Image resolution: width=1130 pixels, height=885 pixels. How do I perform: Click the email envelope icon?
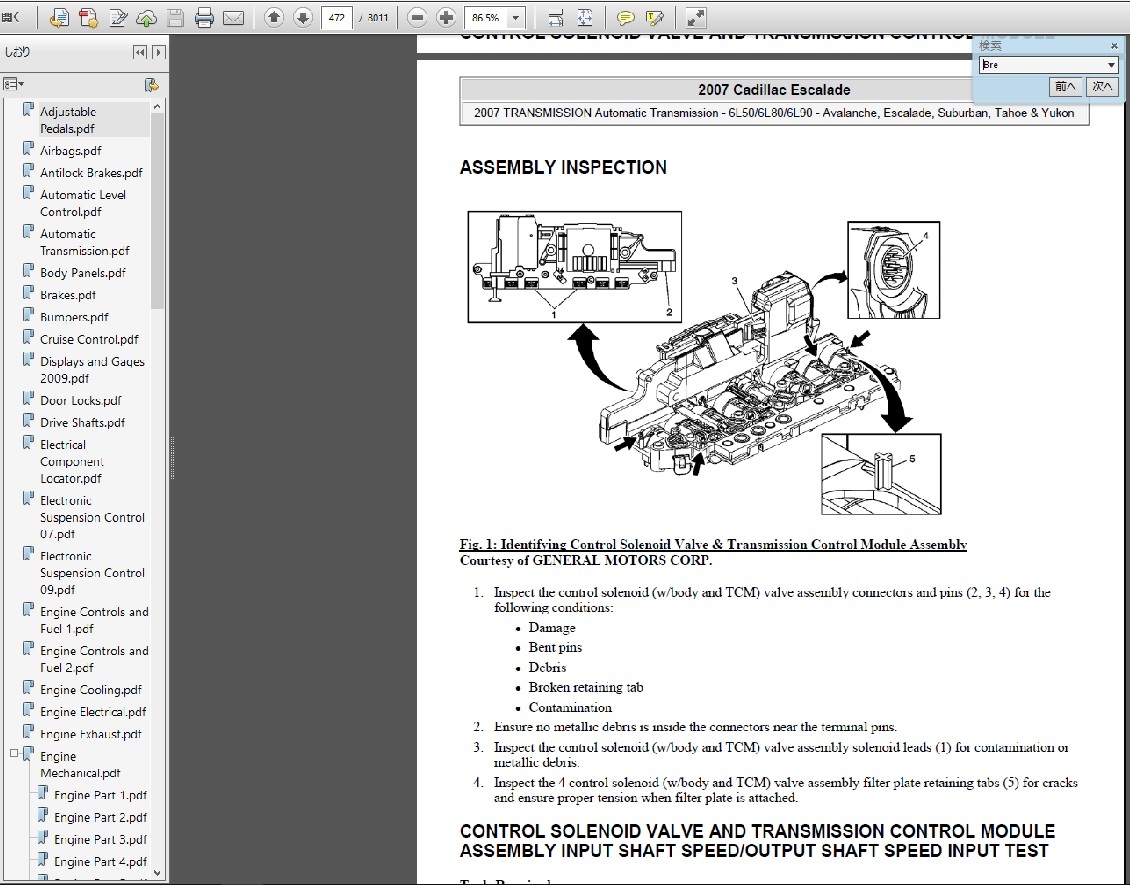(233, 18)
